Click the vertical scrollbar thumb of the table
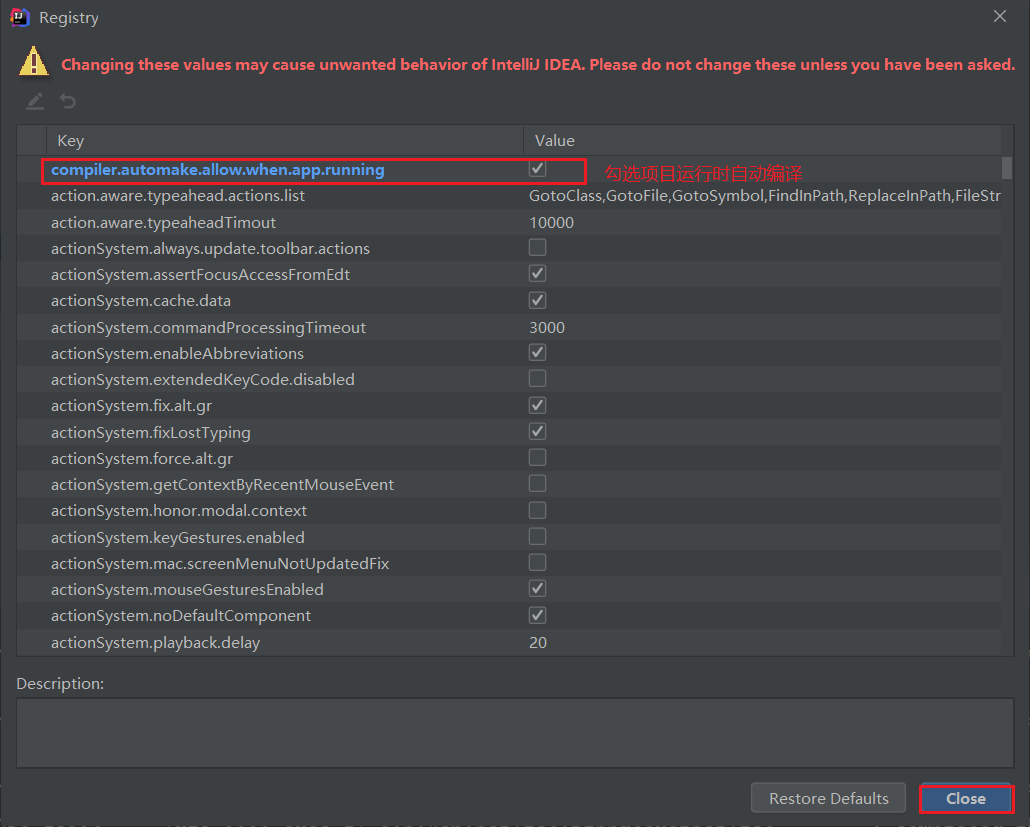This screenshot has width=1030, height=827. [1007, 168]
